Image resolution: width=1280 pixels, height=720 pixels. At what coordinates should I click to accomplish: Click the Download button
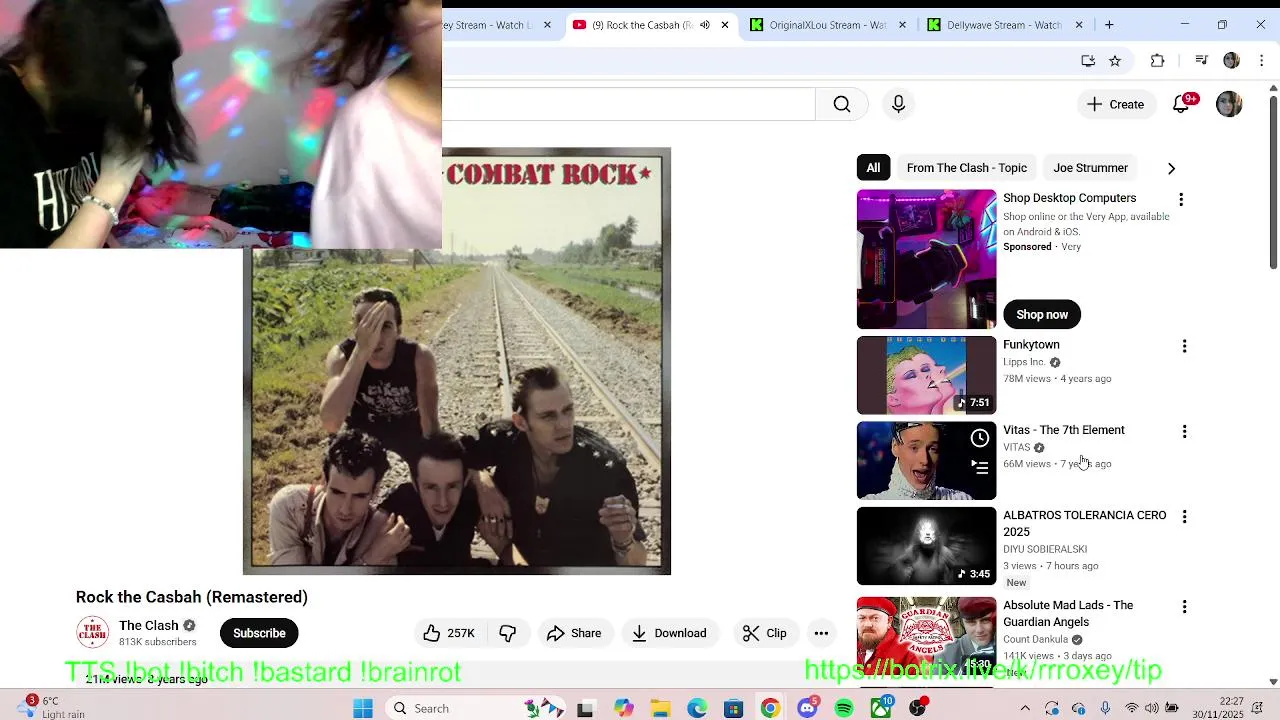pyautogui.click(x=669, y=633)
